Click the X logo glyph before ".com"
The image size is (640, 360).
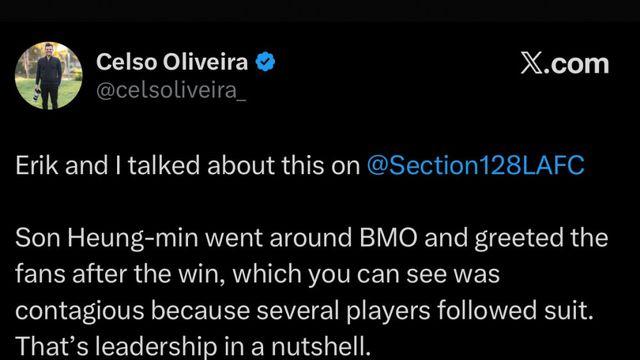(532, 63)
